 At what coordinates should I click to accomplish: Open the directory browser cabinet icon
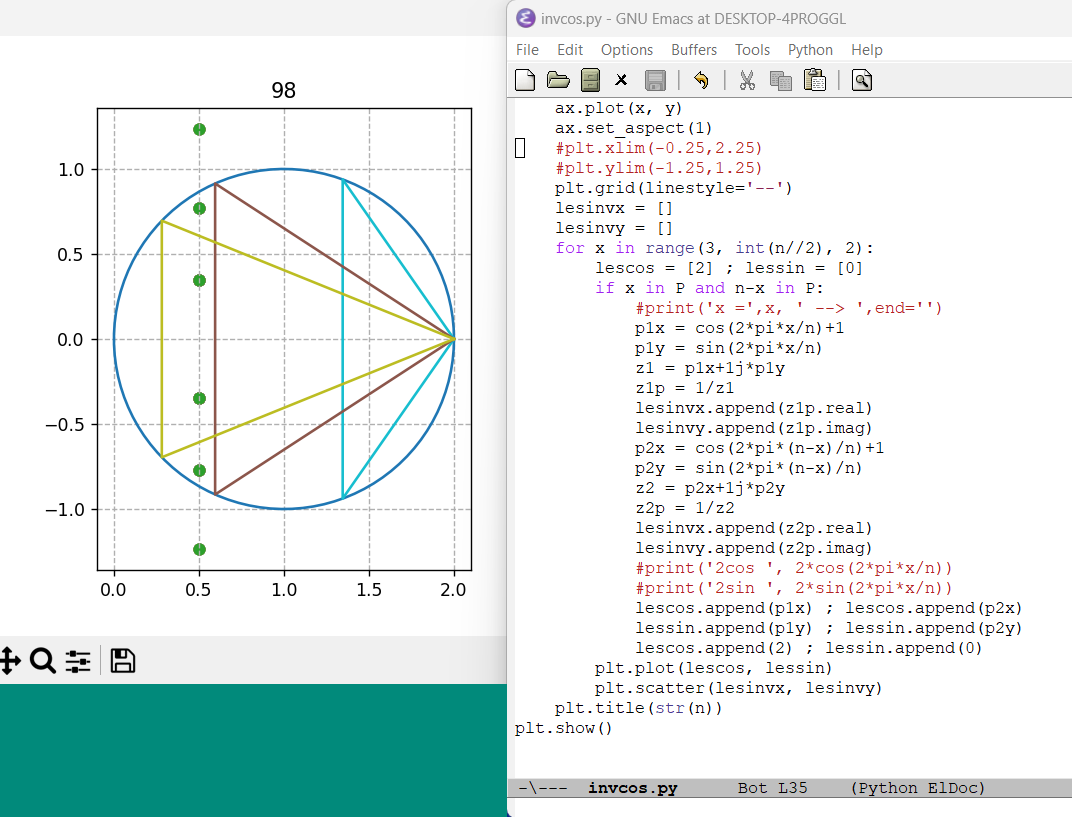pos(590,80)
